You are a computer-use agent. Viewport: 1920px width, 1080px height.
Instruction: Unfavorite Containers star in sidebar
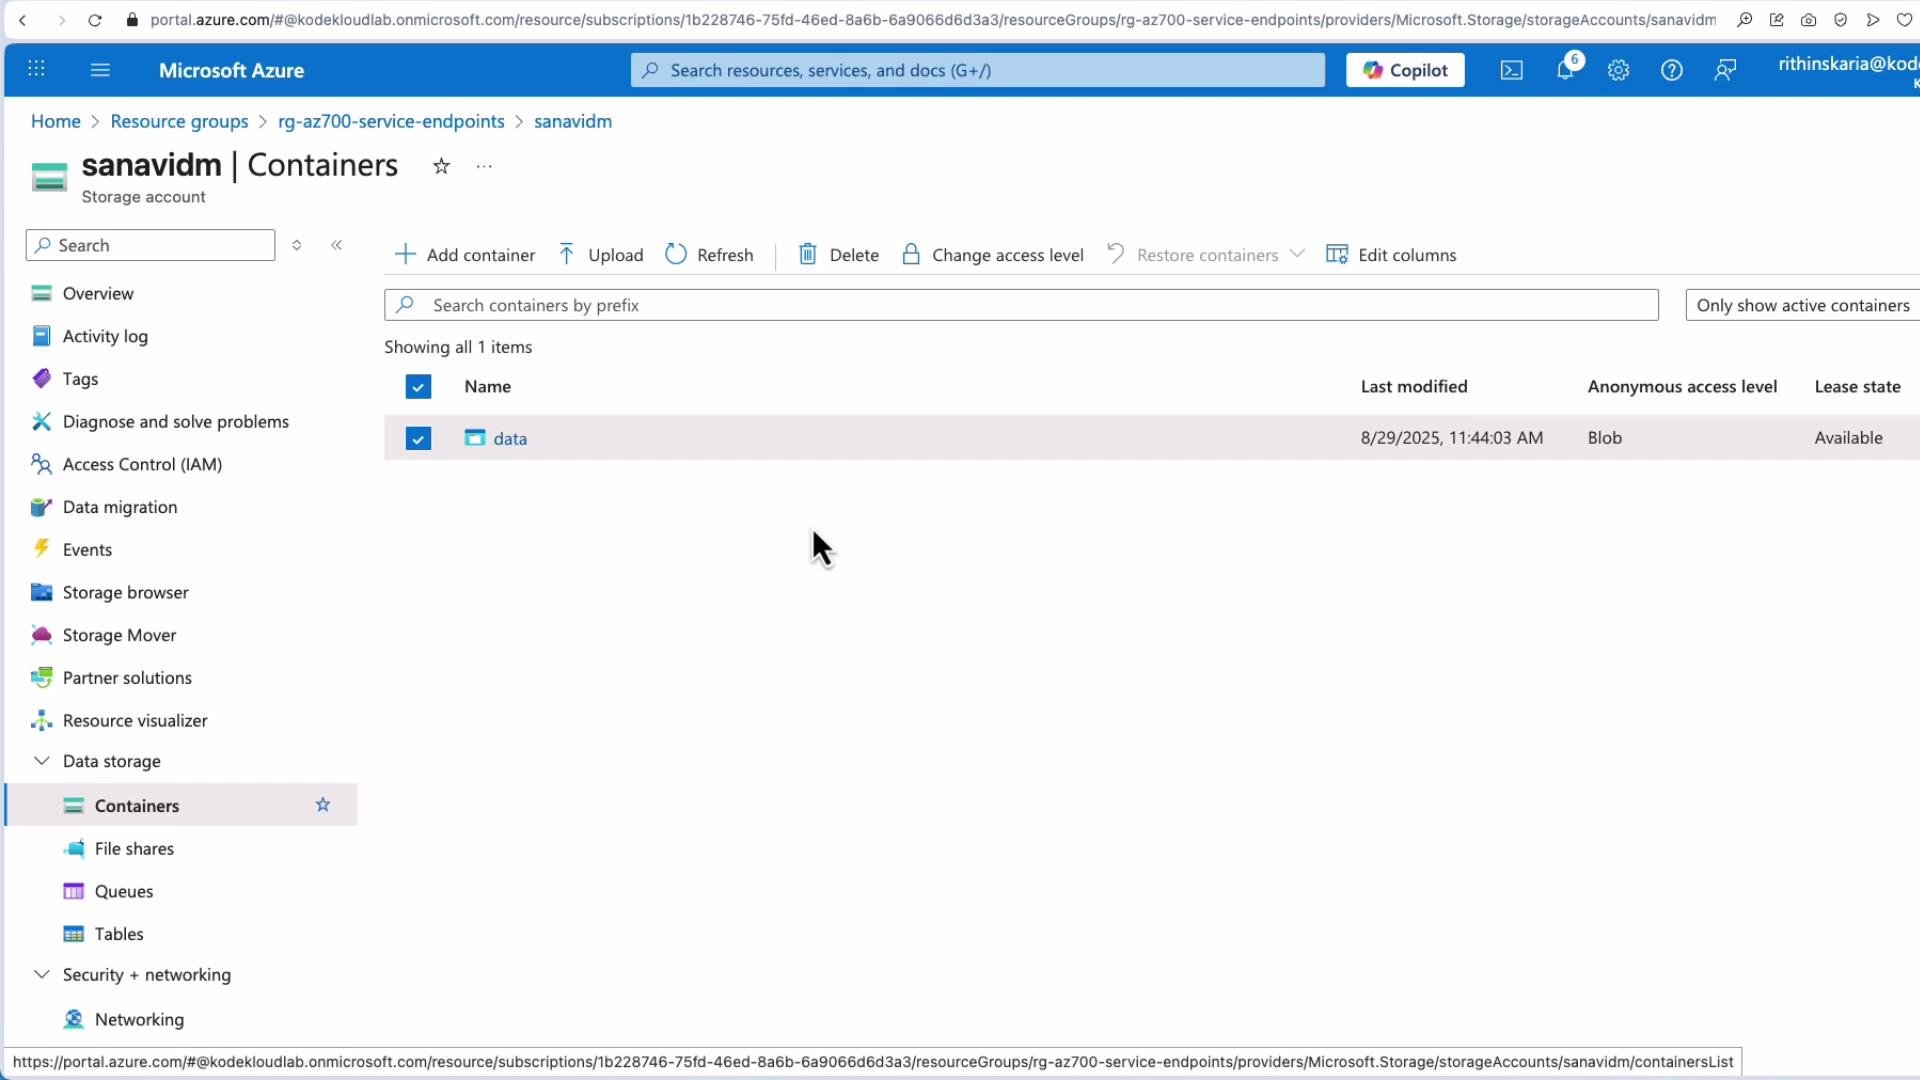[323, 805]
